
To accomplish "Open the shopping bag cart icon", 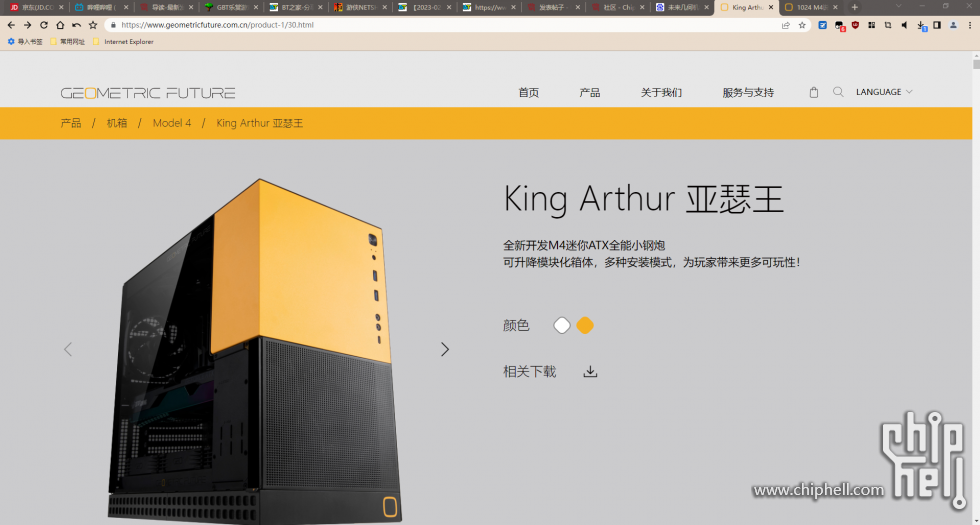I will [814, 92].
